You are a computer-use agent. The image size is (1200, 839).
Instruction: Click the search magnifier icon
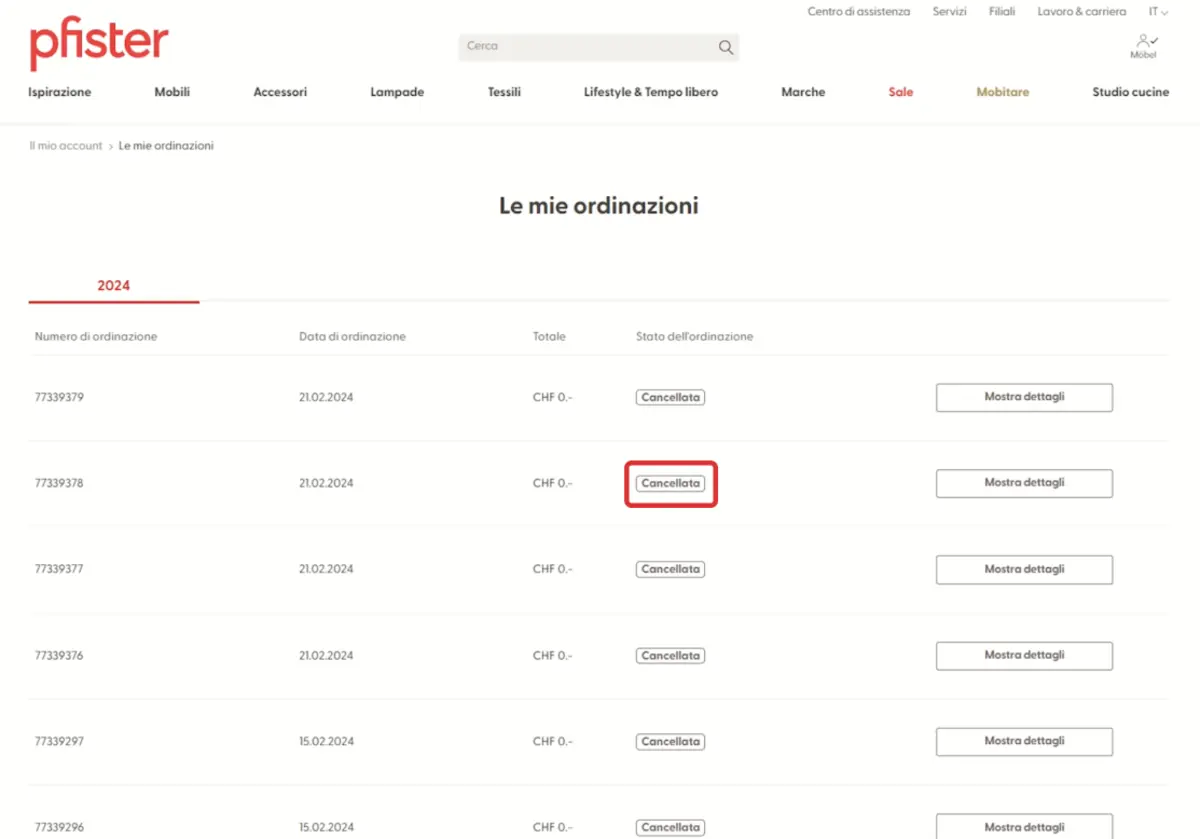point(725,47)
